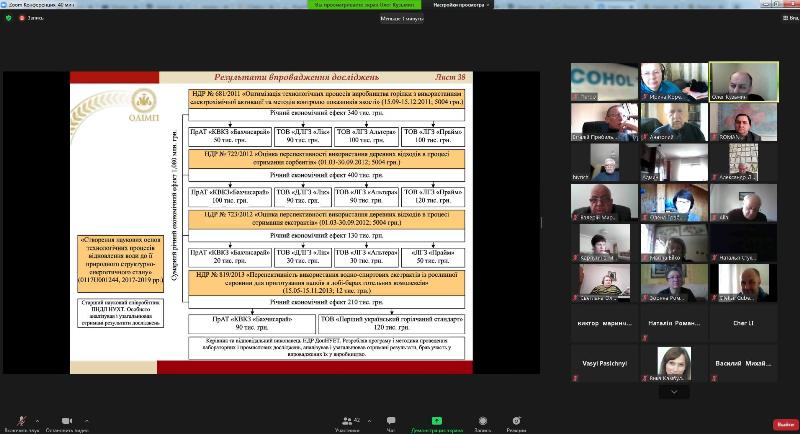Click the View button at top right
The image size is (800, 434).
(791, 18)
